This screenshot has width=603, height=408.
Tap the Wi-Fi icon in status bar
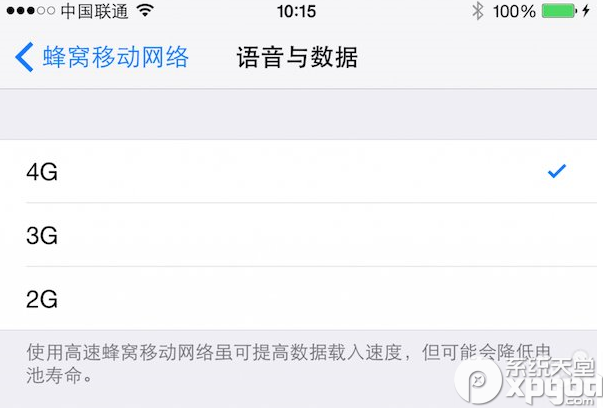(145, 11)
